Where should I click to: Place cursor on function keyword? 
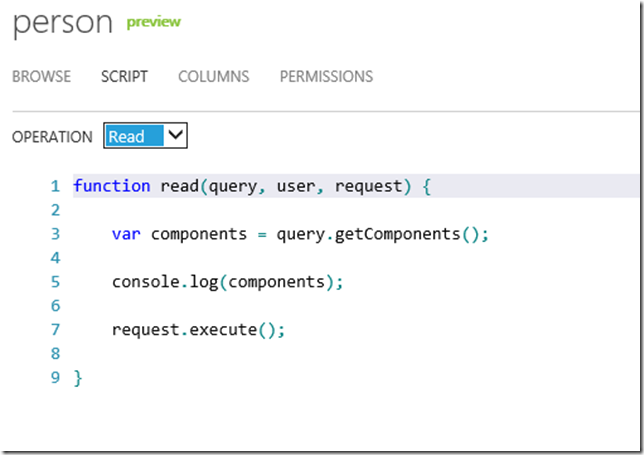coord(112,186)
